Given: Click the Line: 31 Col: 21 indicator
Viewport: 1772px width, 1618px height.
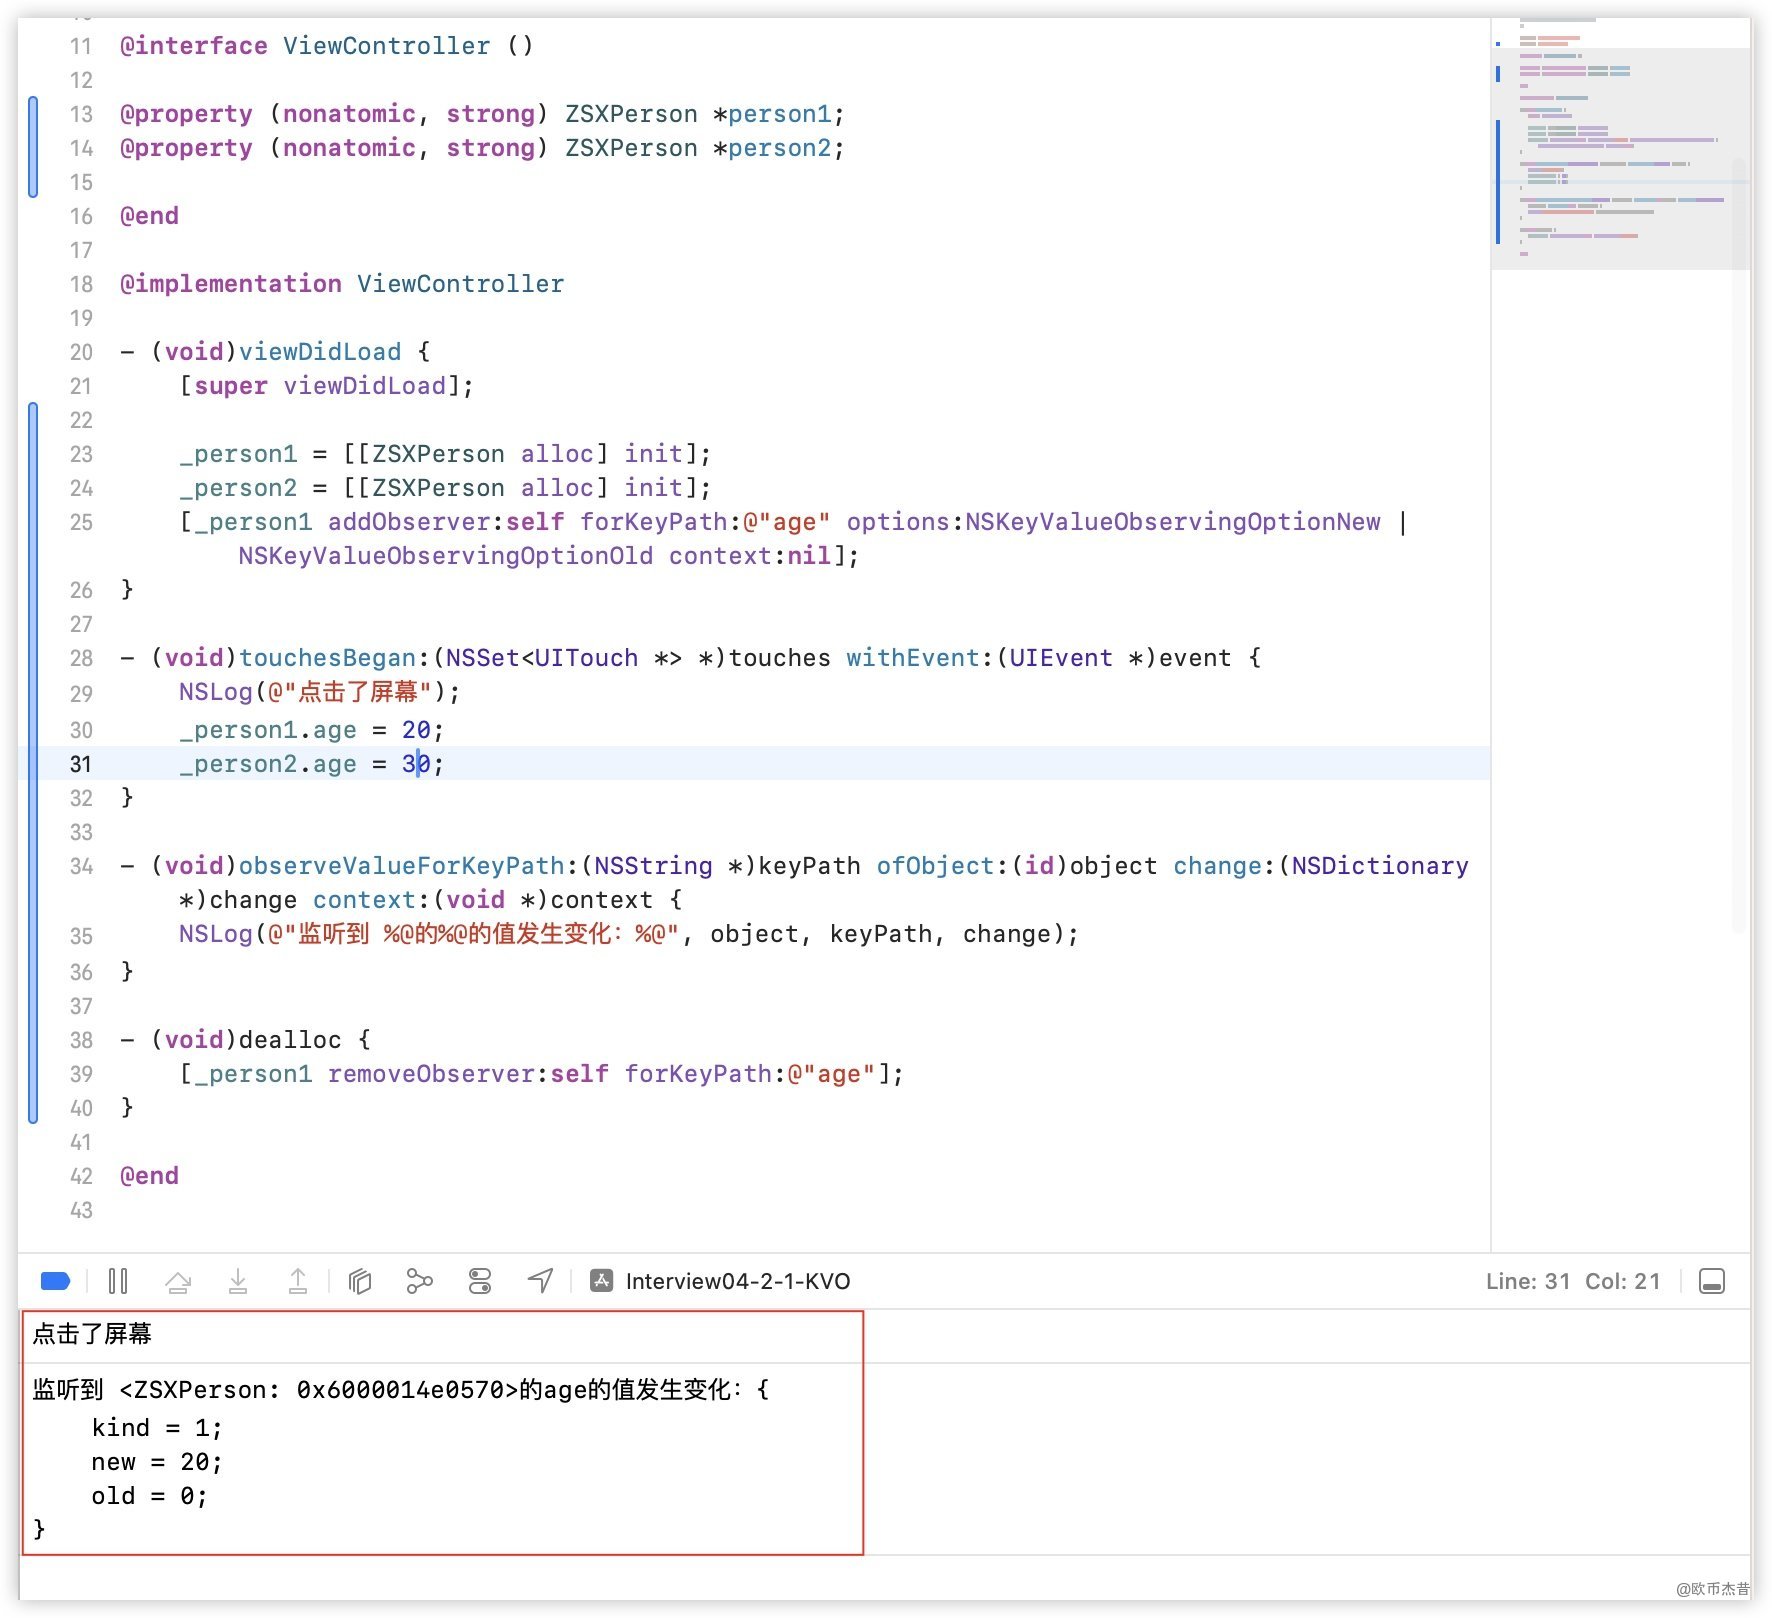Looking at the screenshot, I should coord(1573,1281).
